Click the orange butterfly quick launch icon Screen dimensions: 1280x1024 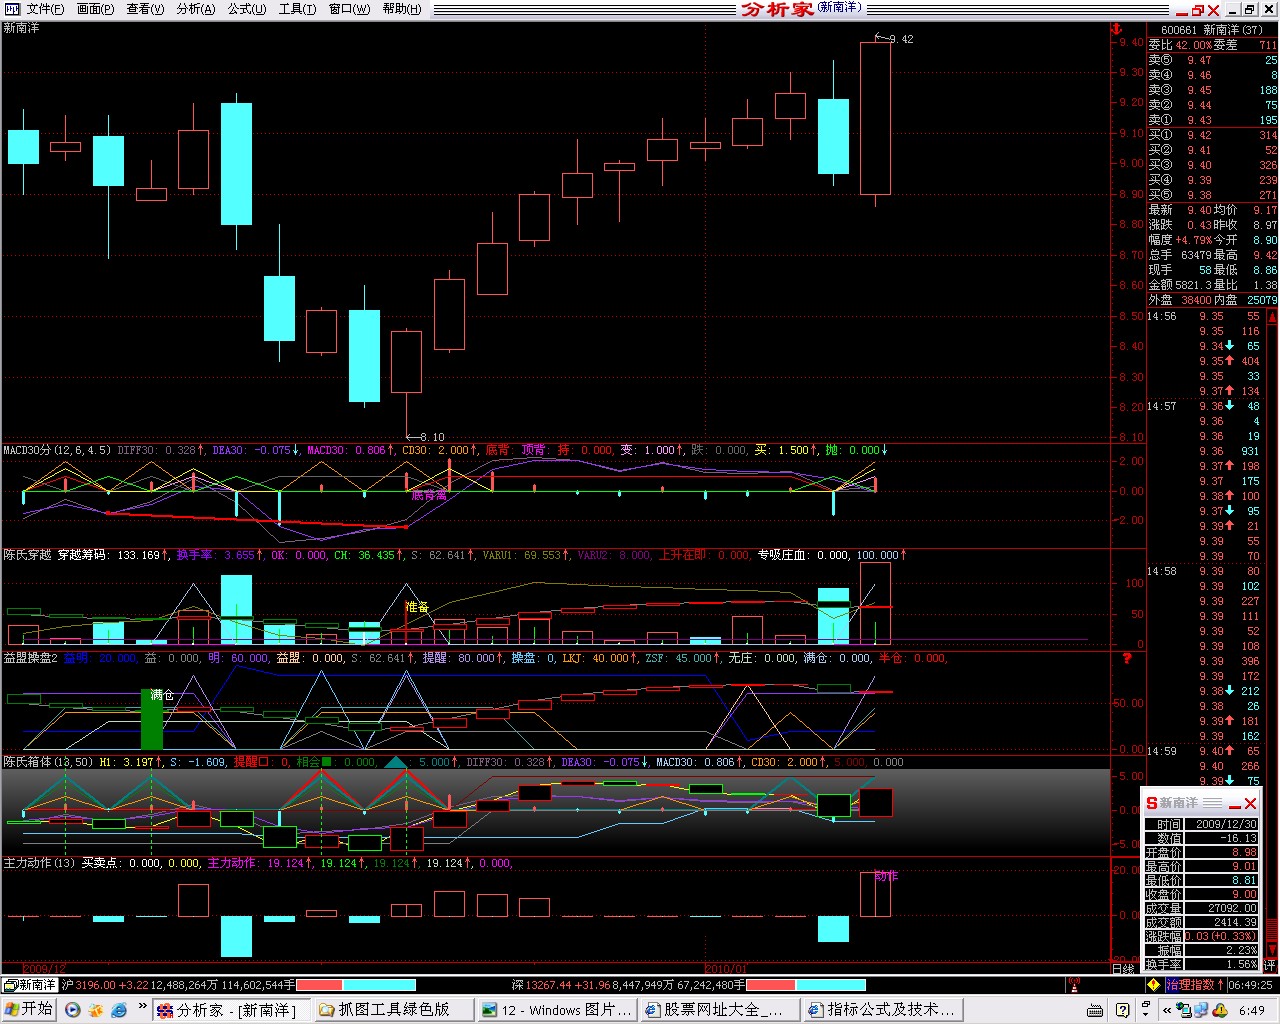[95, 1010]
